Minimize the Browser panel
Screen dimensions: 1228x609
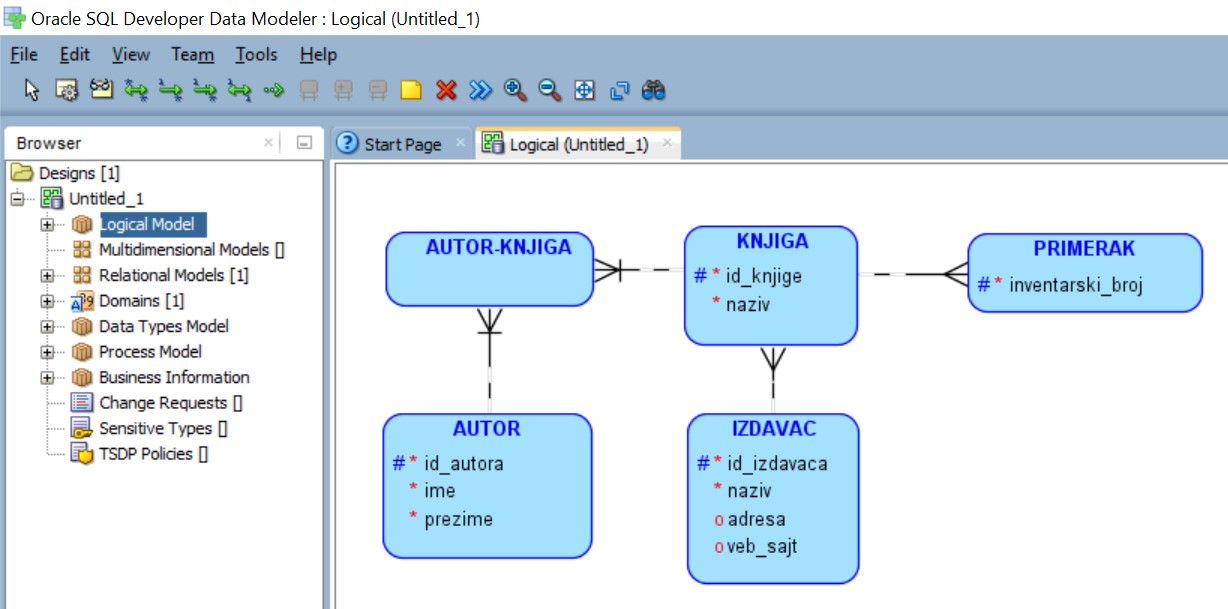[x=304, y=143]
